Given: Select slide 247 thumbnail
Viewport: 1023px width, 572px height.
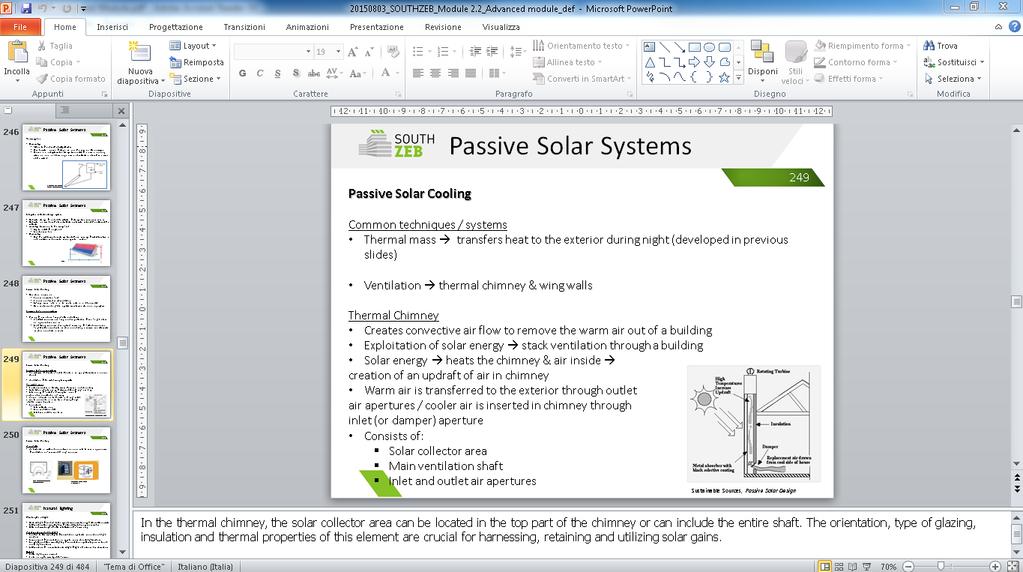Looking at the screenshot, I should tap(66, 233).
